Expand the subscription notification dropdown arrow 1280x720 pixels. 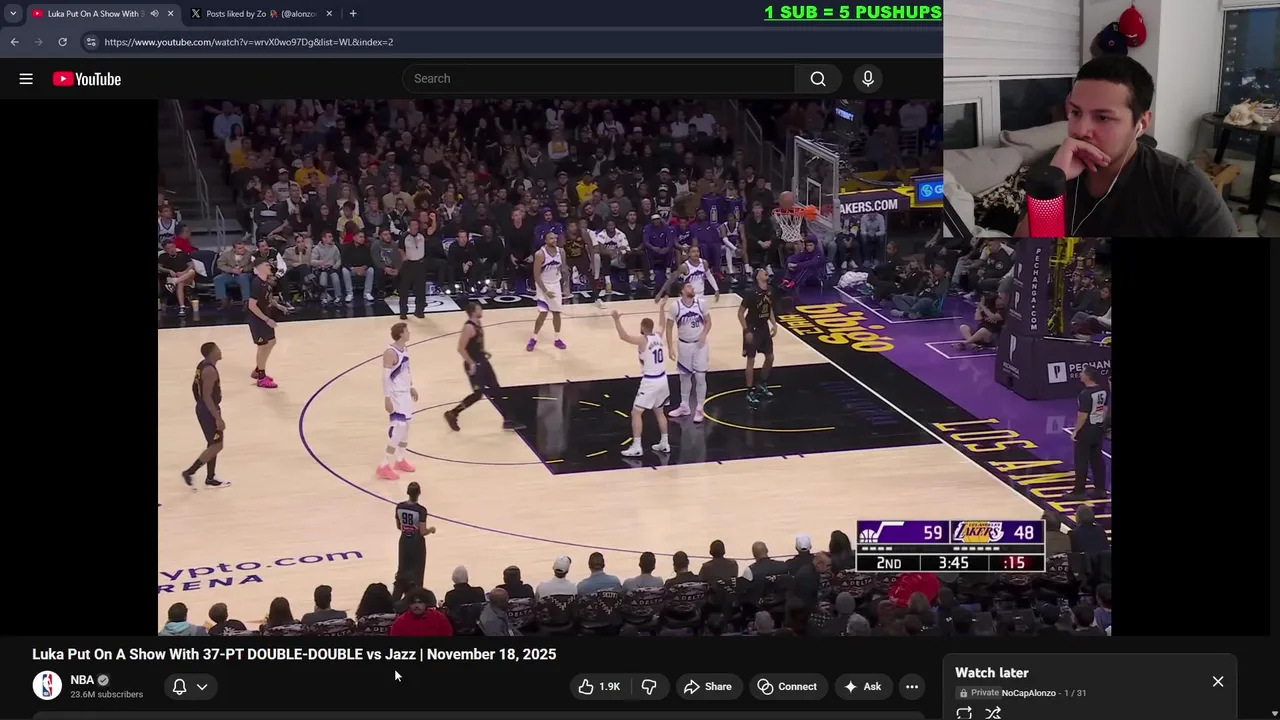coord(202,687)
